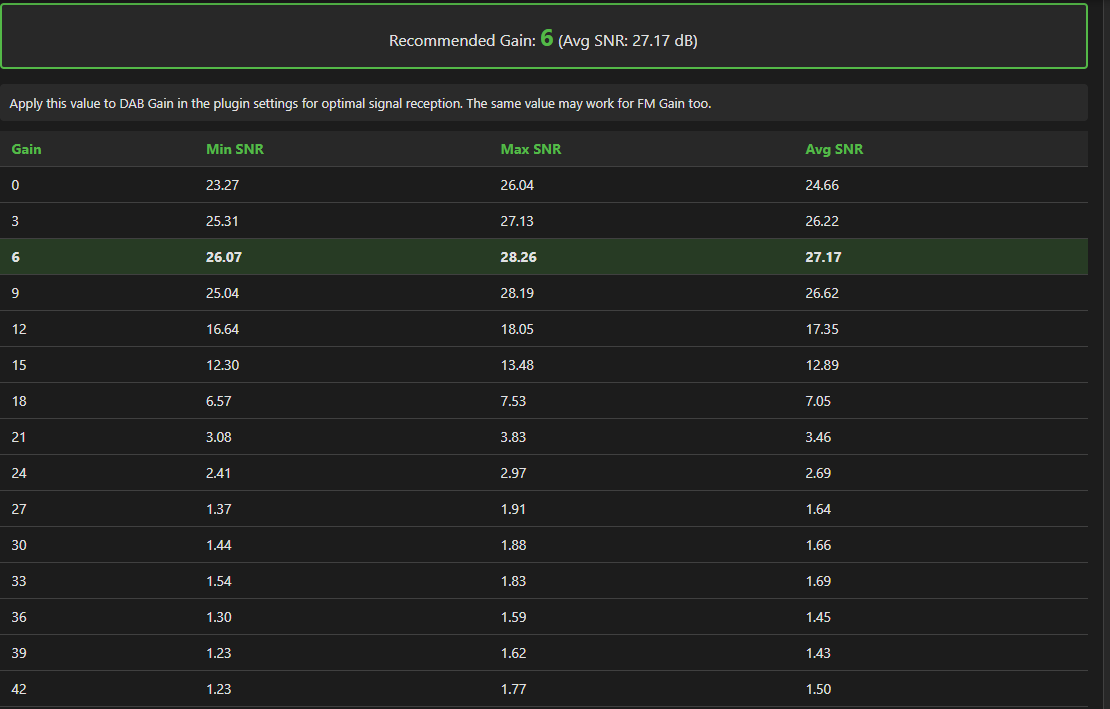
Task: Click the Avg SNR value 1.69
Action: (818, 581)
